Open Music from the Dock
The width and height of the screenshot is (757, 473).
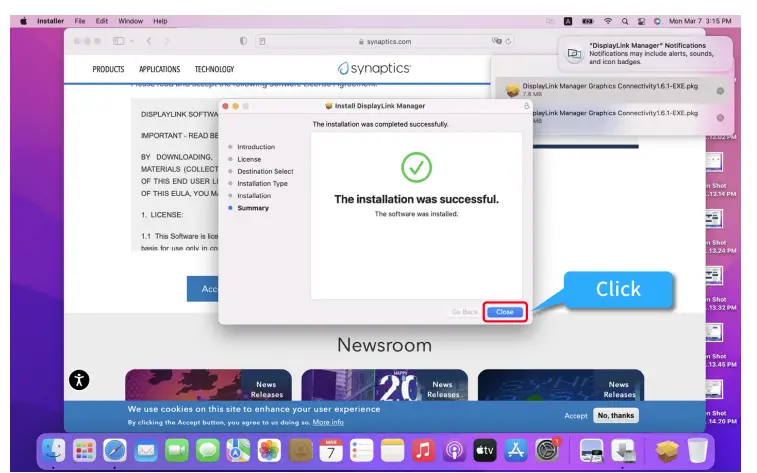point(423,451)
